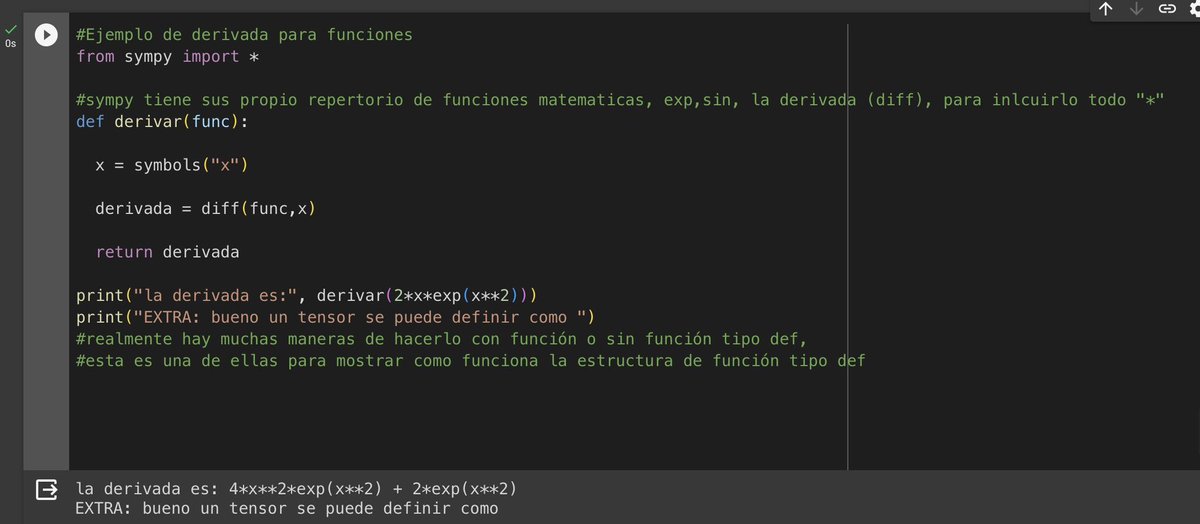Click the line 'x = symbols("x")'
Viewport: 1200px width, 524px height.
coord(172,165)
